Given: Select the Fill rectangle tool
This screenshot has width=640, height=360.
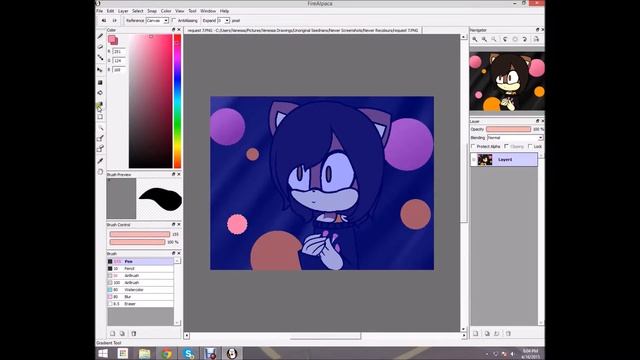Looking at the screenshot, I should click(x=100, y=82).
